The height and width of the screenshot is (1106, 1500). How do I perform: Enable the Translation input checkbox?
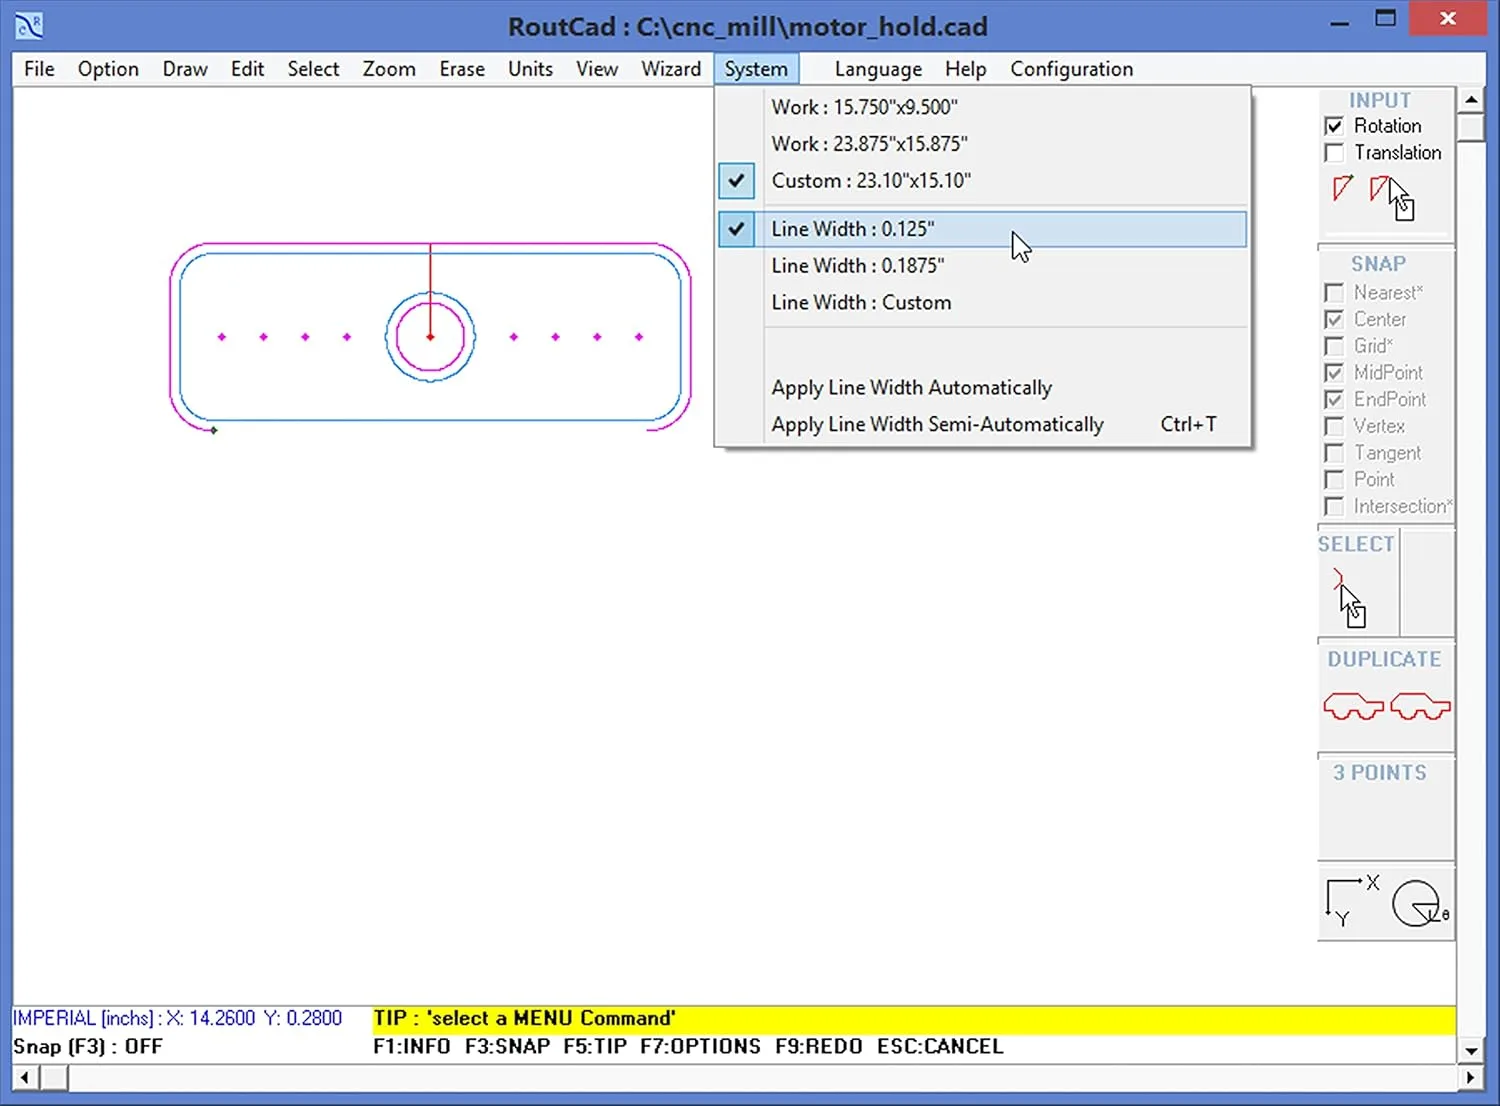pos(1334,152)
